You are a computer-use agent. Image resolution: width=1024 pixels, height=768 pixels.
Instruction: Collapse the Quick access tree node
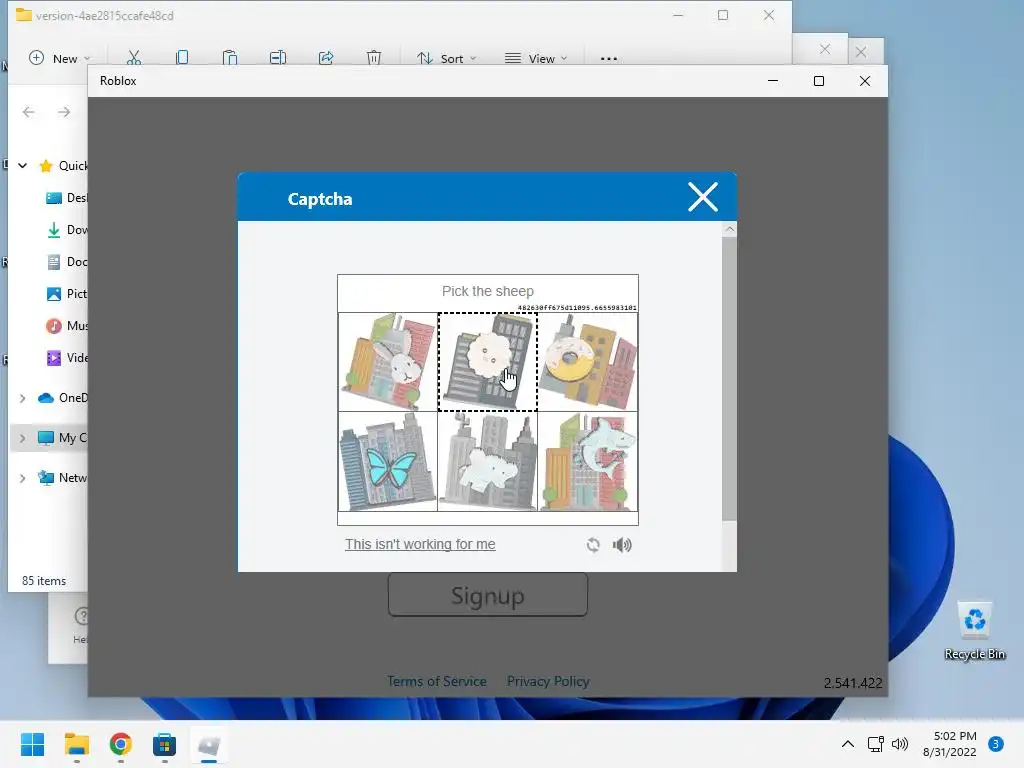[22, 166]
